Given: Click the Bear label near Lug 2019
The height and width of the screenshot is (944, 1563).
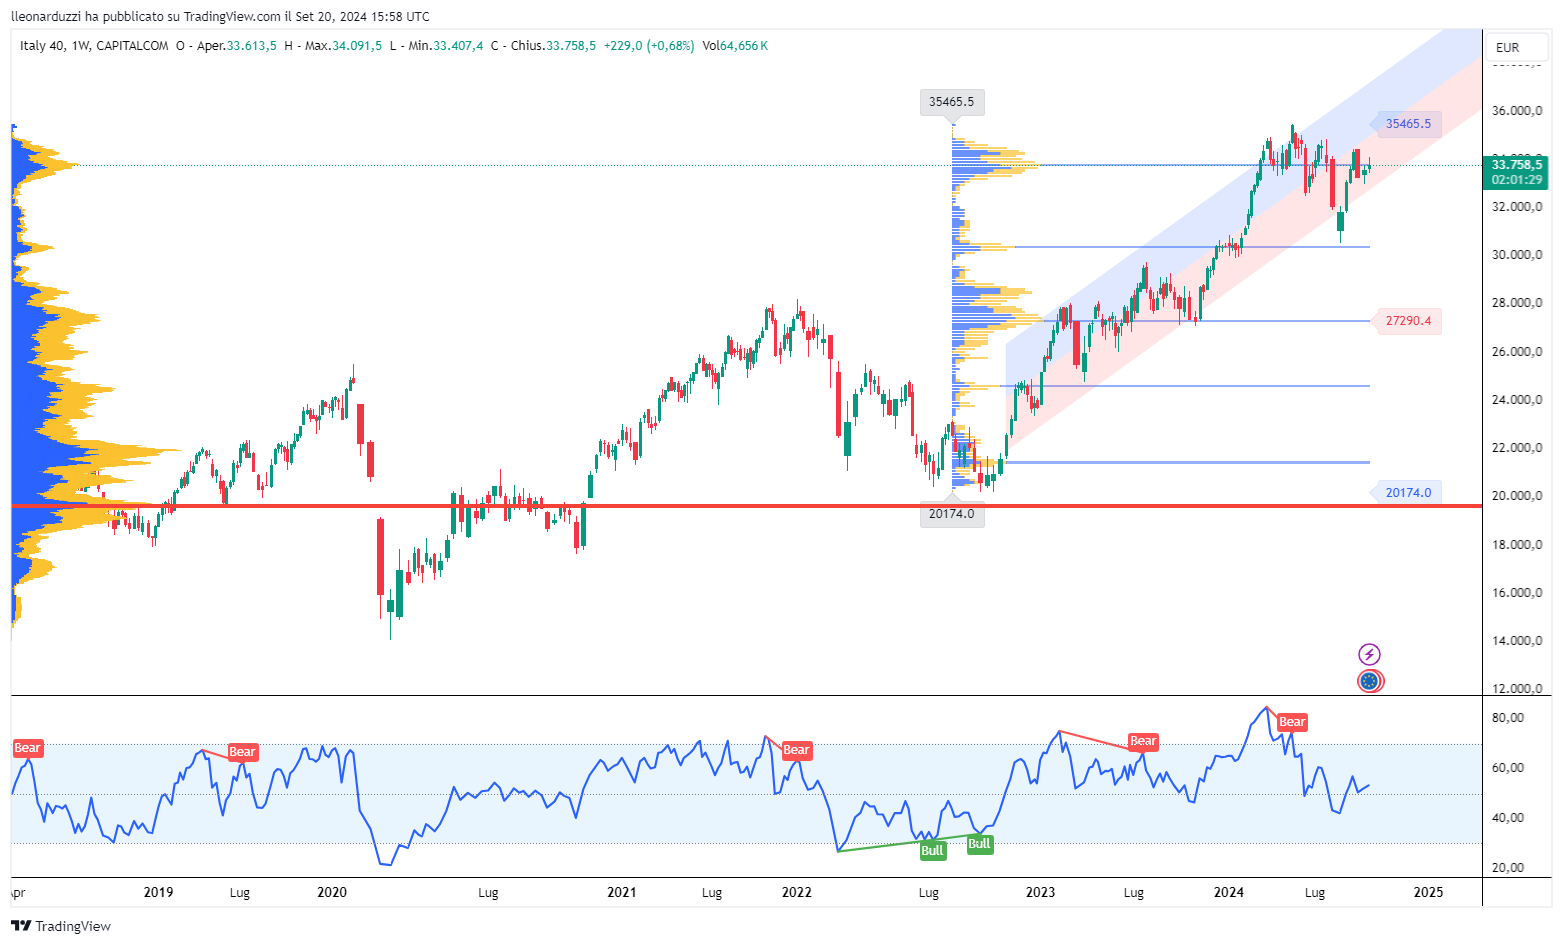Looking at the screenshot, I should click(x=243, y=752).
